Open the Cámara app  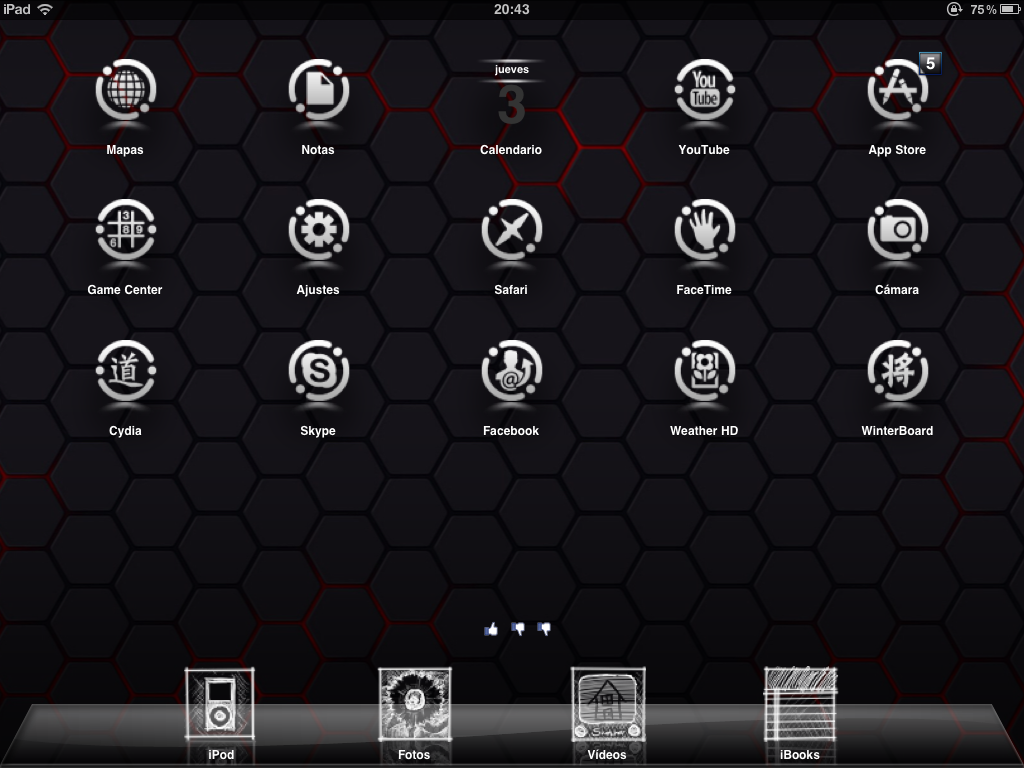pyautogui.click(x=897, y=231)
